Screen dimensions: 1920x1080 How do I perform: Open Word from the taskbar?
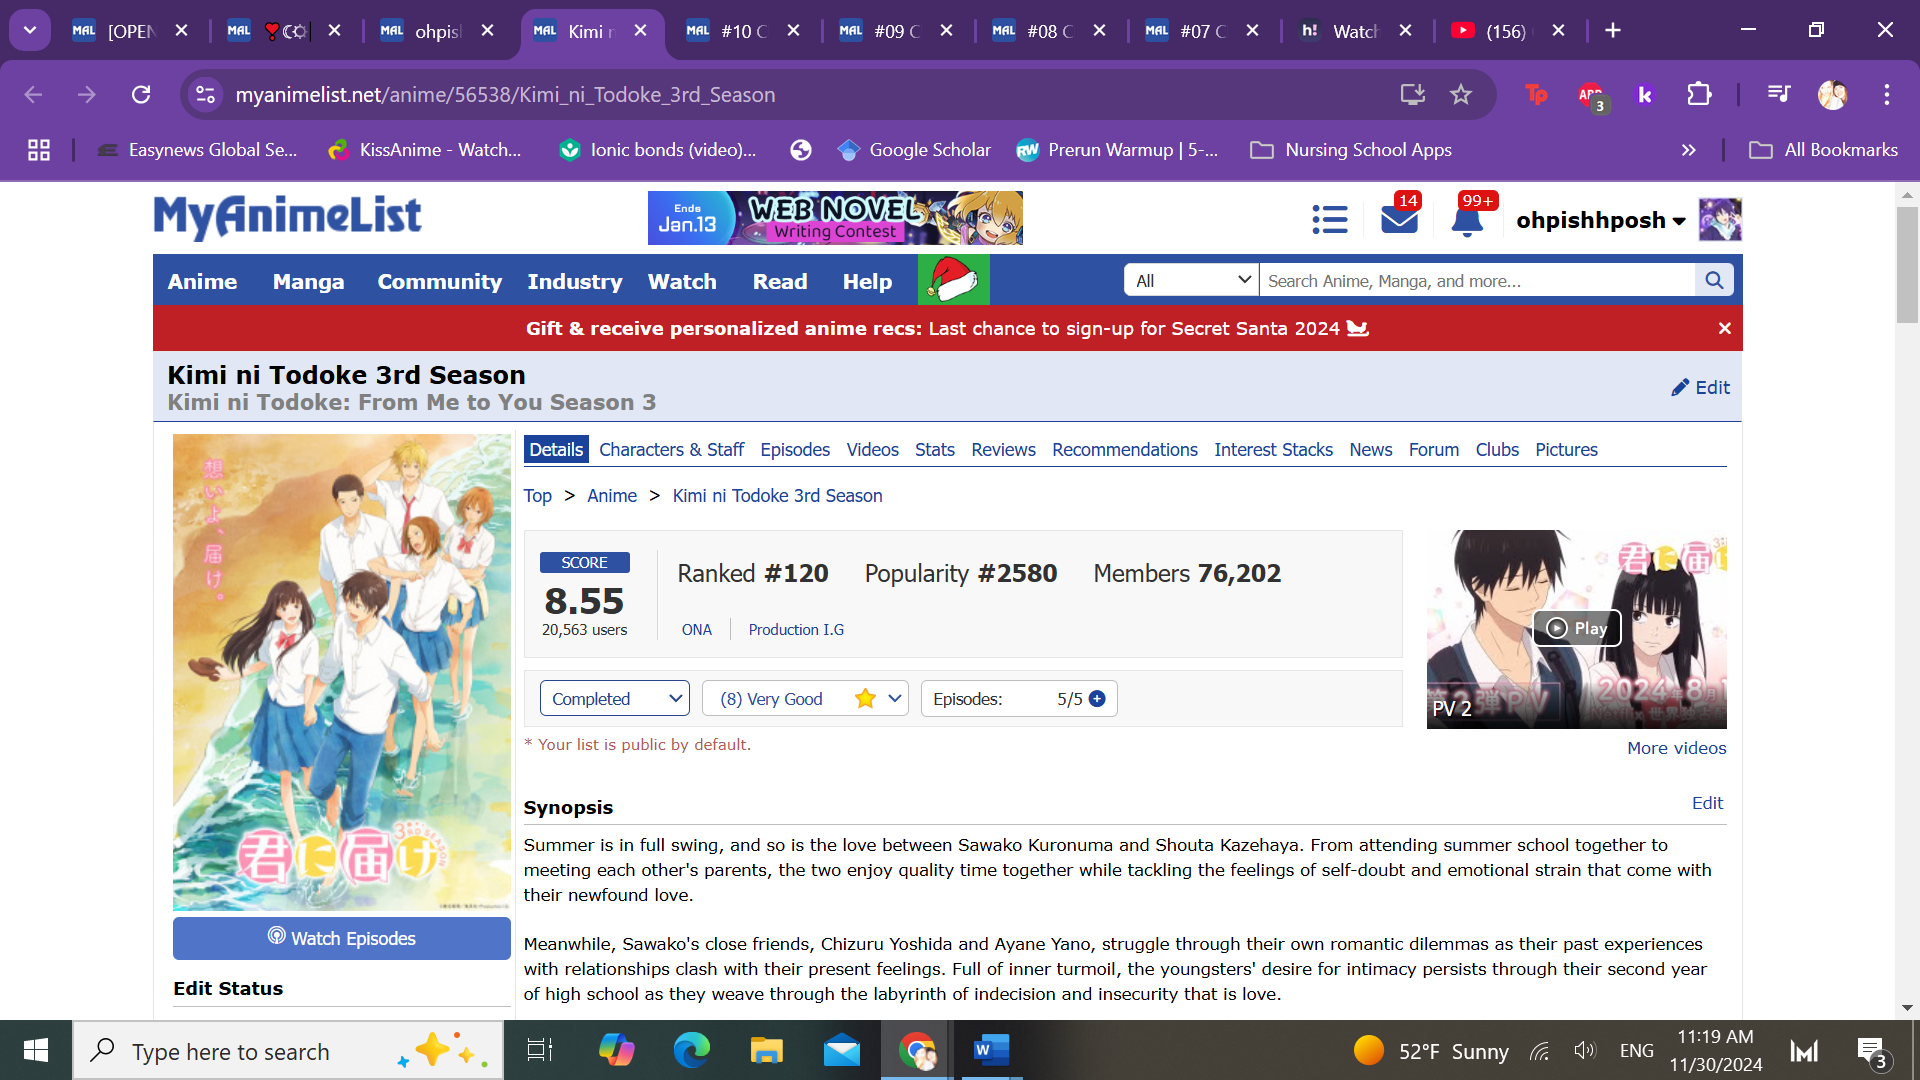click(x=989, y=1050)
